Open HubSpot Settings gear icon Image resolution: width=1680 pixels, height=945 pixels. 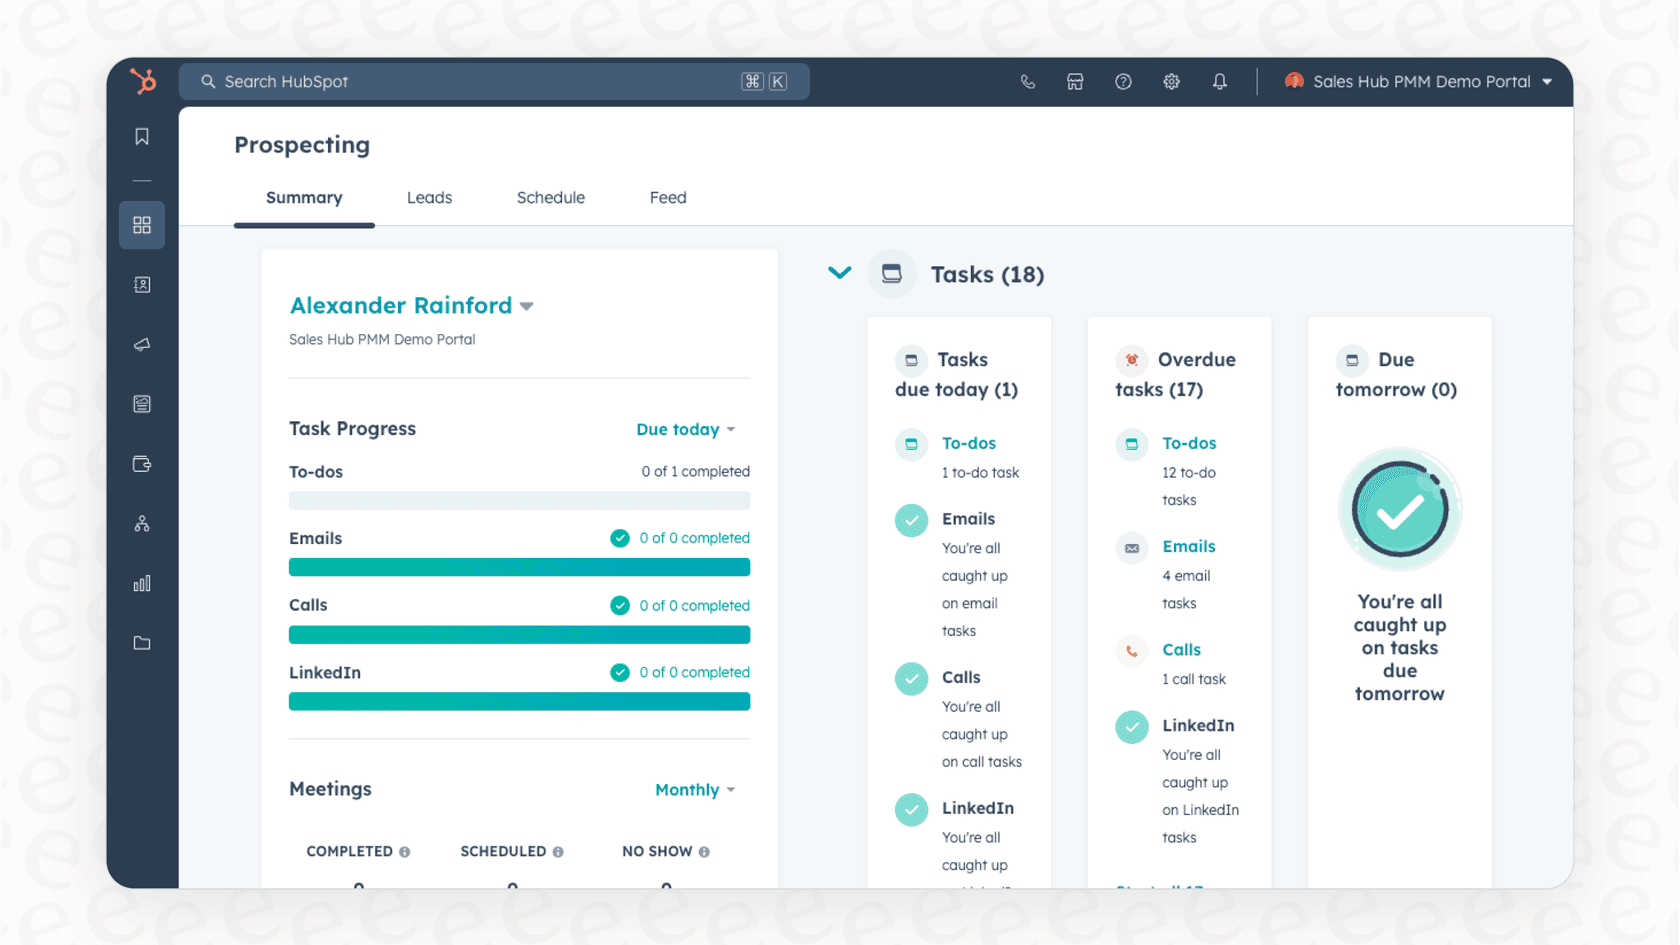1171,81
